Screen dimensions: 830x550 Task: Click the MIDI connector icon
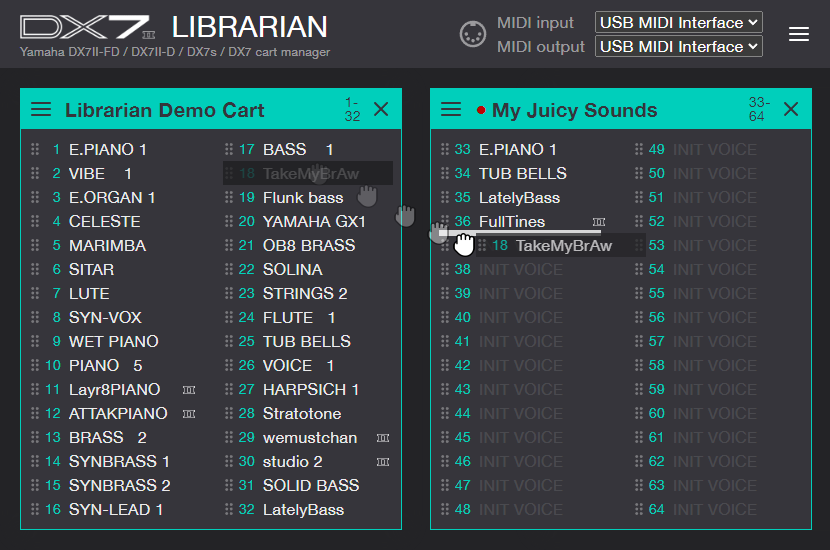tap(472, 34)
